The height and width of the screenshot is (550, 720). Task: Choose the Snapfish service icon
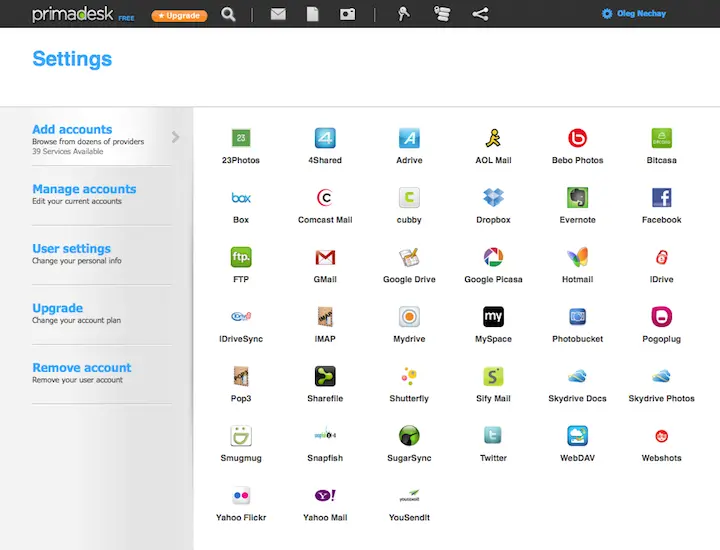[325, 434]
